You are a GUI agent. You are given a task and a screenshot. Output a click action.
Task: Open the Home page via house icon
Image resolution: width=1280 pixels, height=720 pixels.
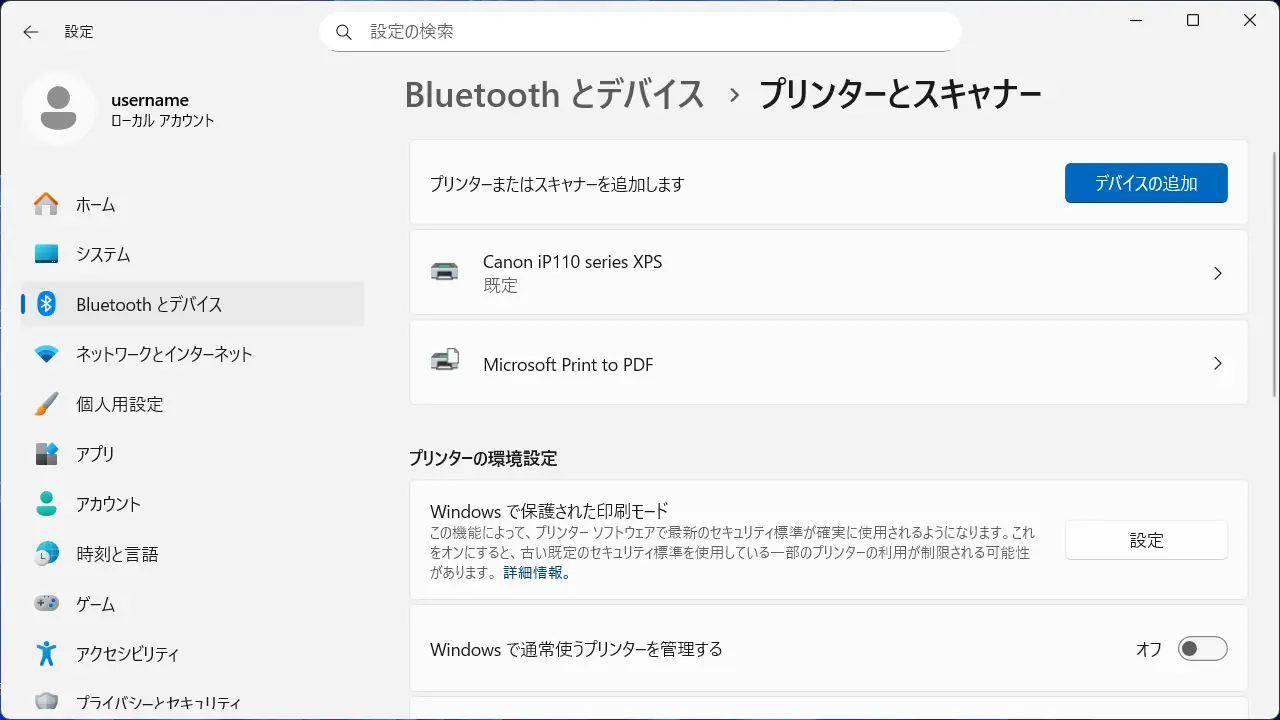pos(46,204)
